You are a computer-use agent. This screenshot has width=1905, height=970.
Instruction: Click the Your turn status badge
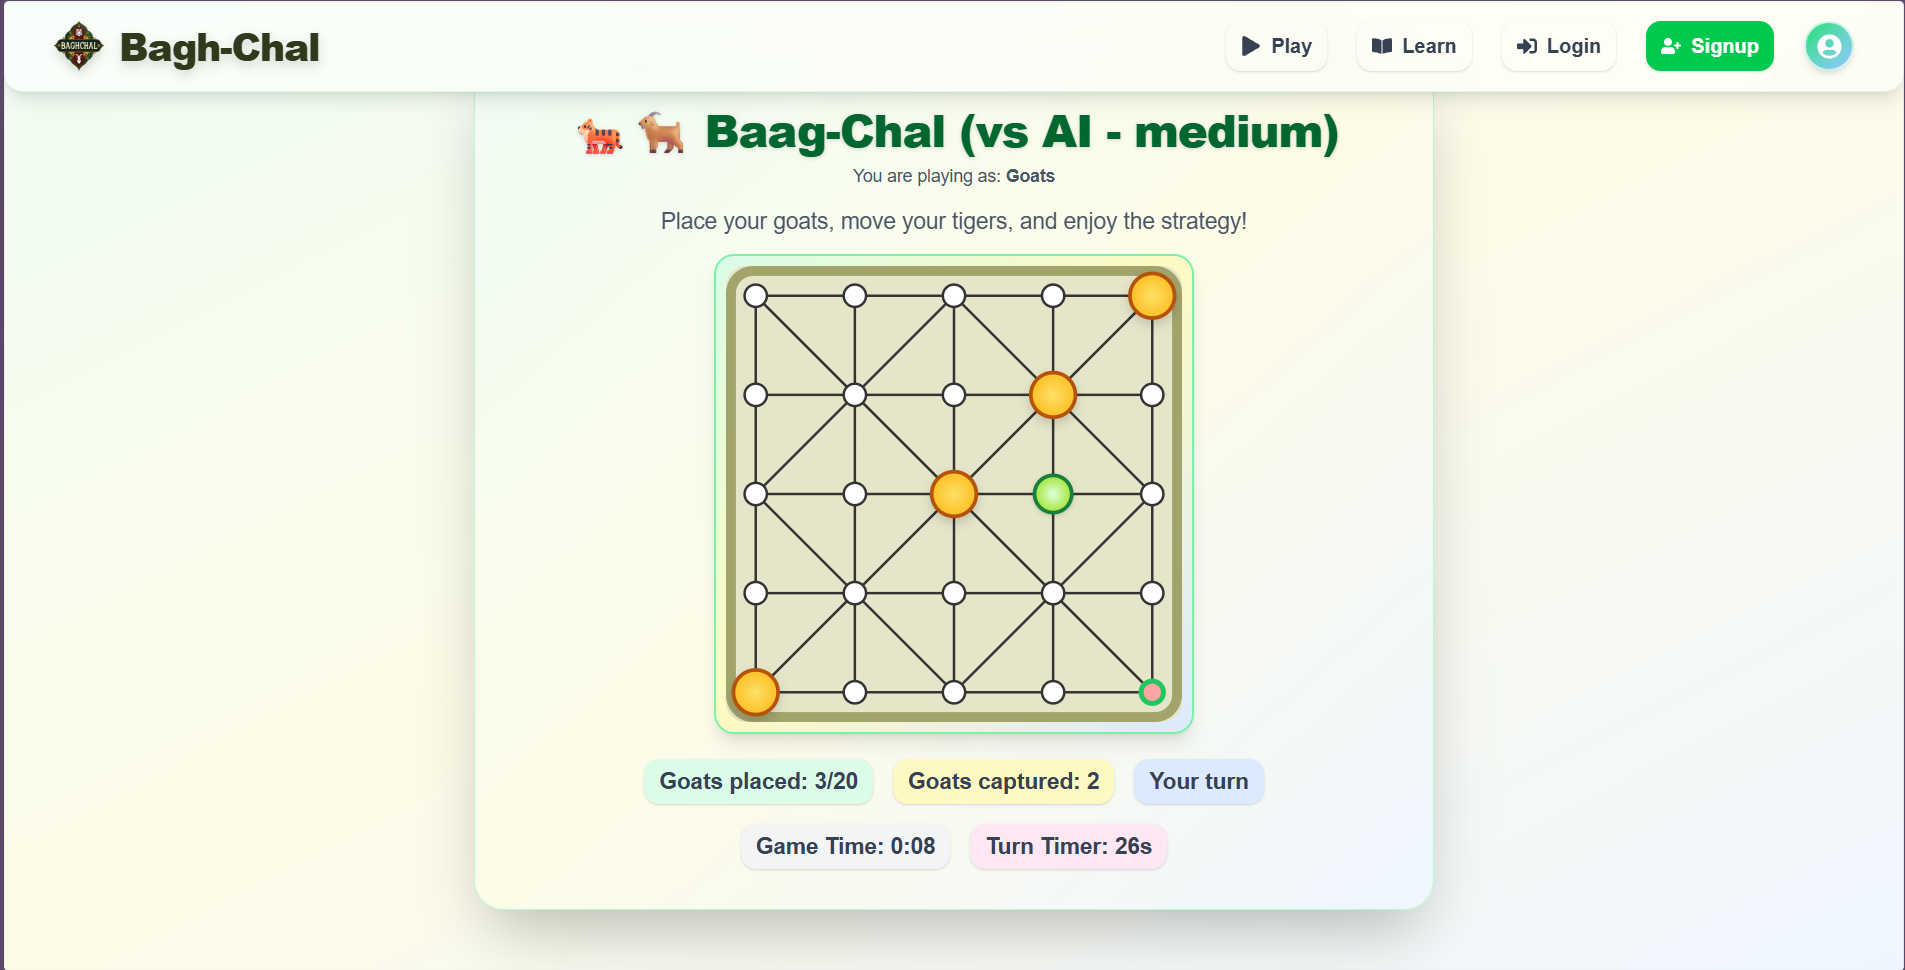(1198, 781)
